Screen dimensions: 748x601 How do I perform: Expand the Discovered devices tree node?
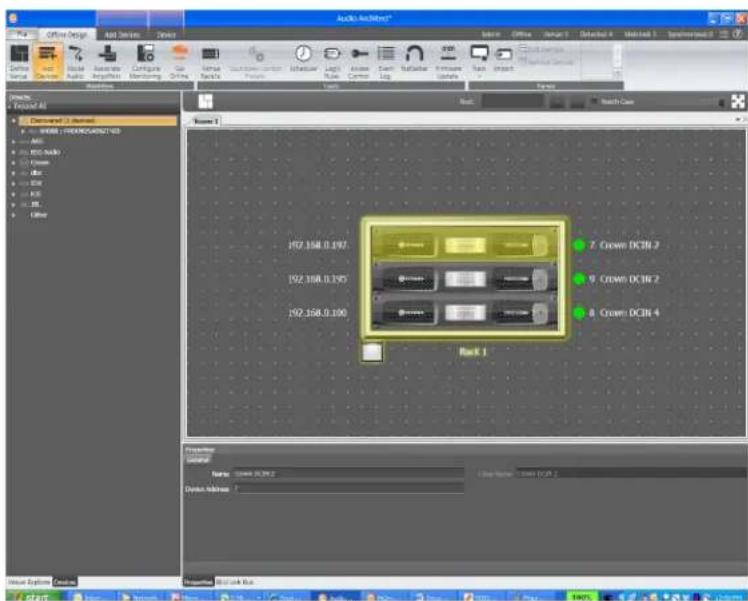[x=14, y=121]
